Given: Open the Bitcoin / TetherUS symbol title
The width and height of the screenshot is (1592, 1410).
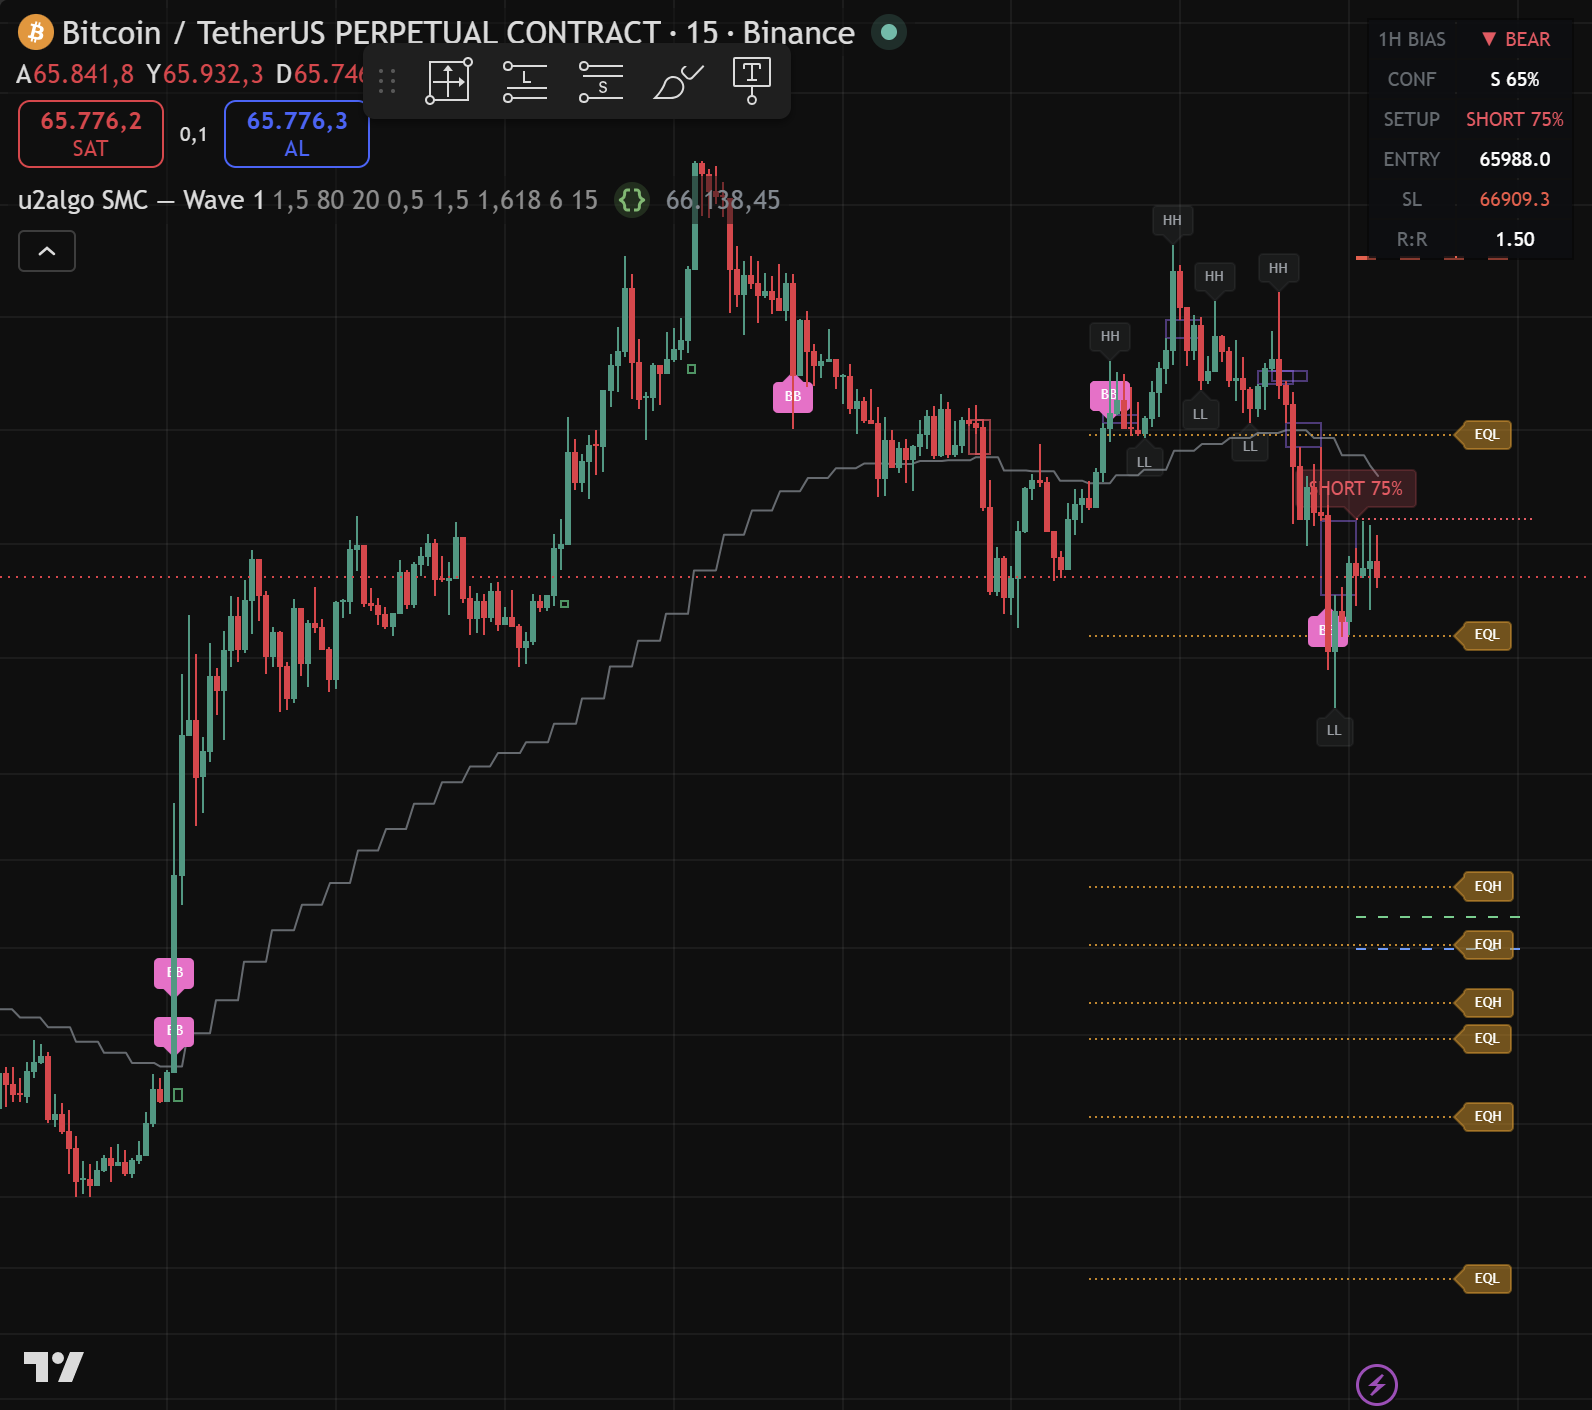Looking at the screenshot, I should pyautogui.click(x=458, y=33).
